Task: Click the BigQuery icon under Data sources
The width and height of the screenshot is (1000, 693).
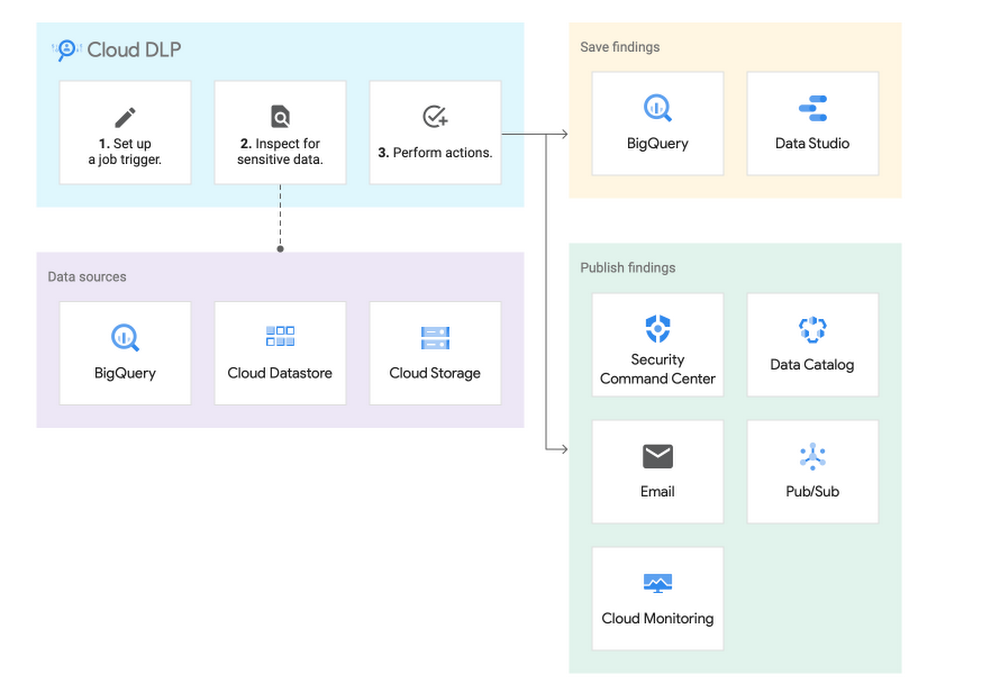Action: tap(125, 336)
